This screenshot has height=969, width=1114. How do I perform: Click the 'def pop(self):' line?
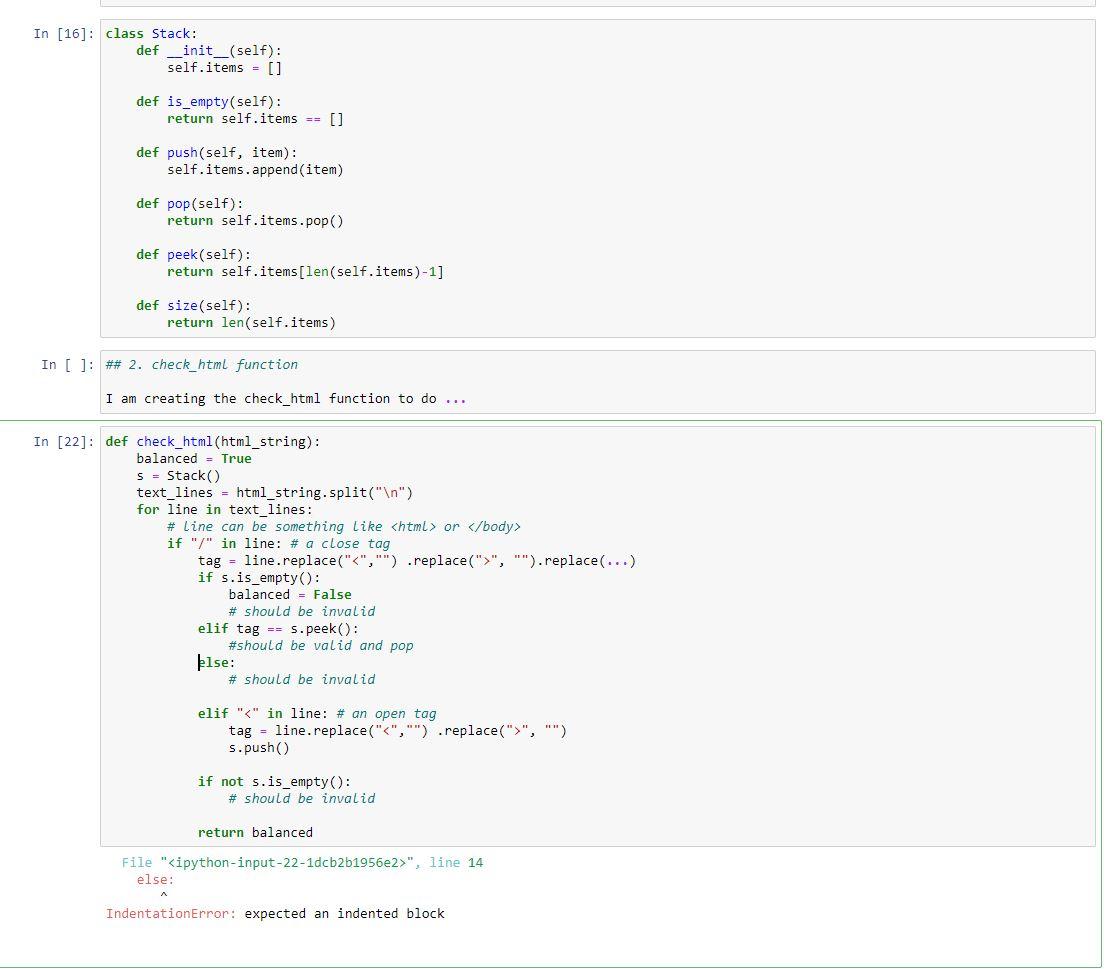(190, 204)
